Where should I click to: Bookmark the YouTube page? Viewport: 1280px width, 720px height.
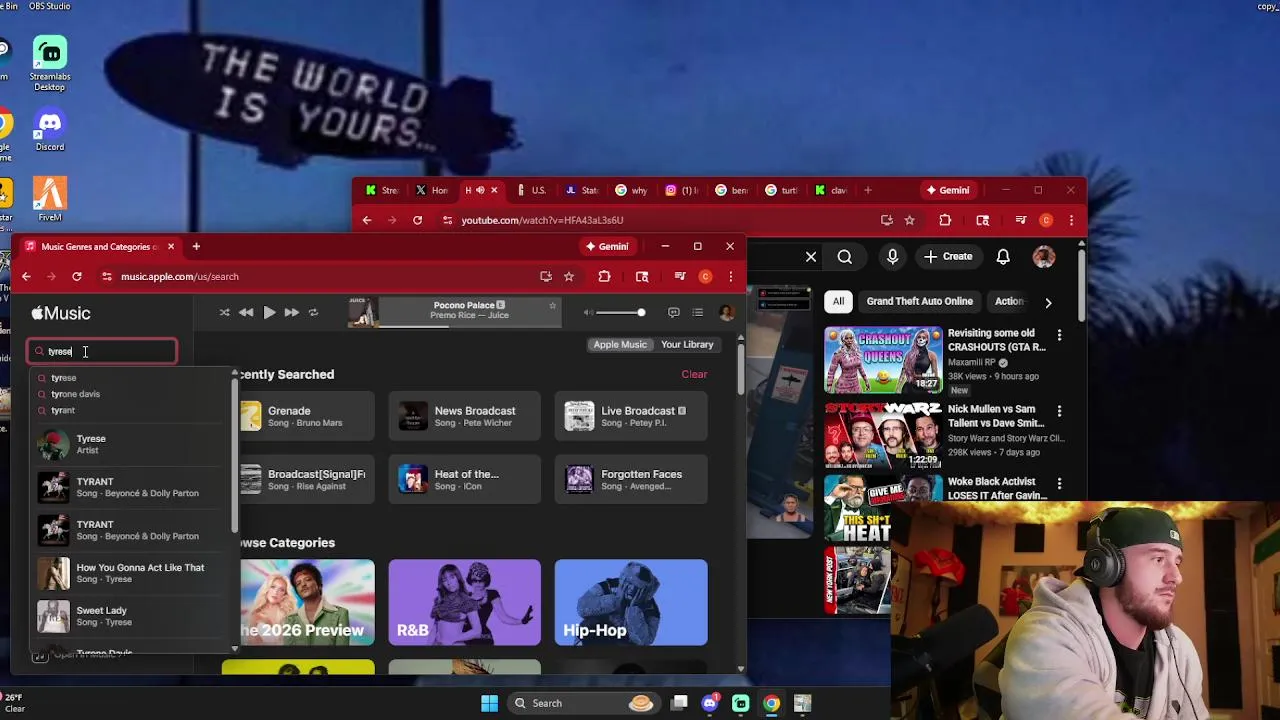pyautogui.click(x=909, y=220)
